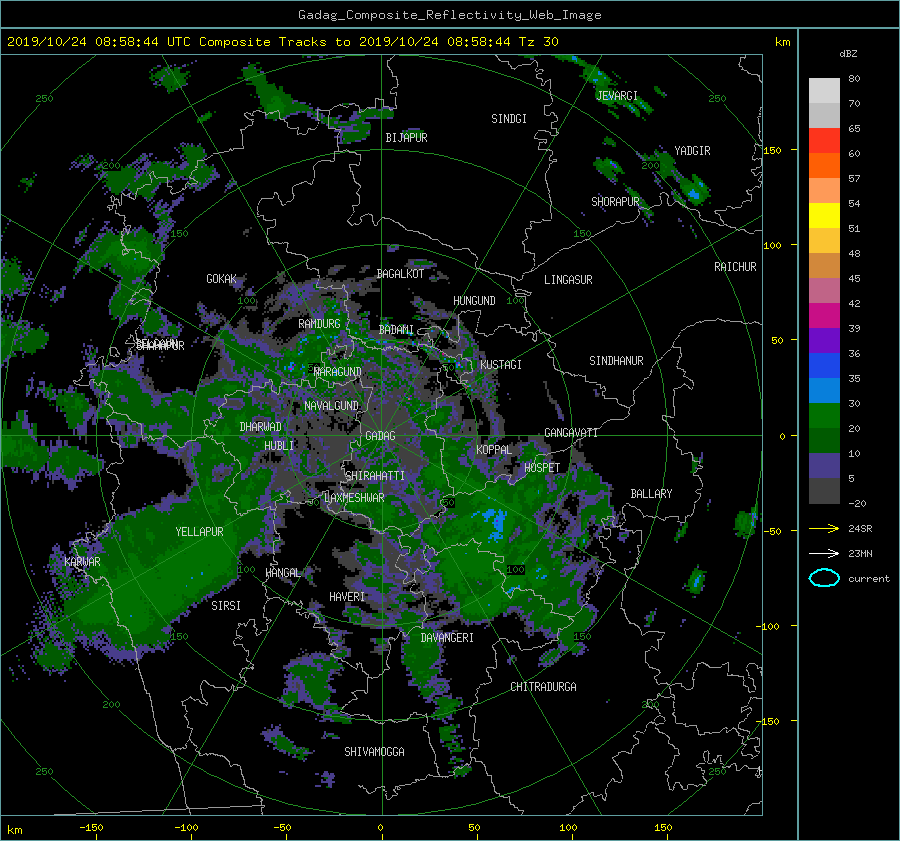This screenshot has height=841, width=900.
Task: Click the 150 tick on right axis
Action: (773, 150)
